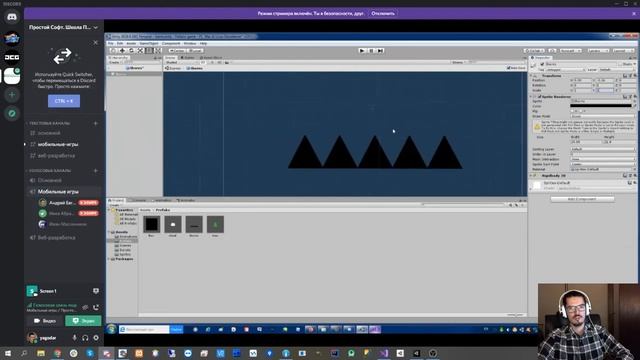Viewport: 640px width, 360px height.
Task: Collapse the Assets folder tree
Action: [x=109, y=232]
